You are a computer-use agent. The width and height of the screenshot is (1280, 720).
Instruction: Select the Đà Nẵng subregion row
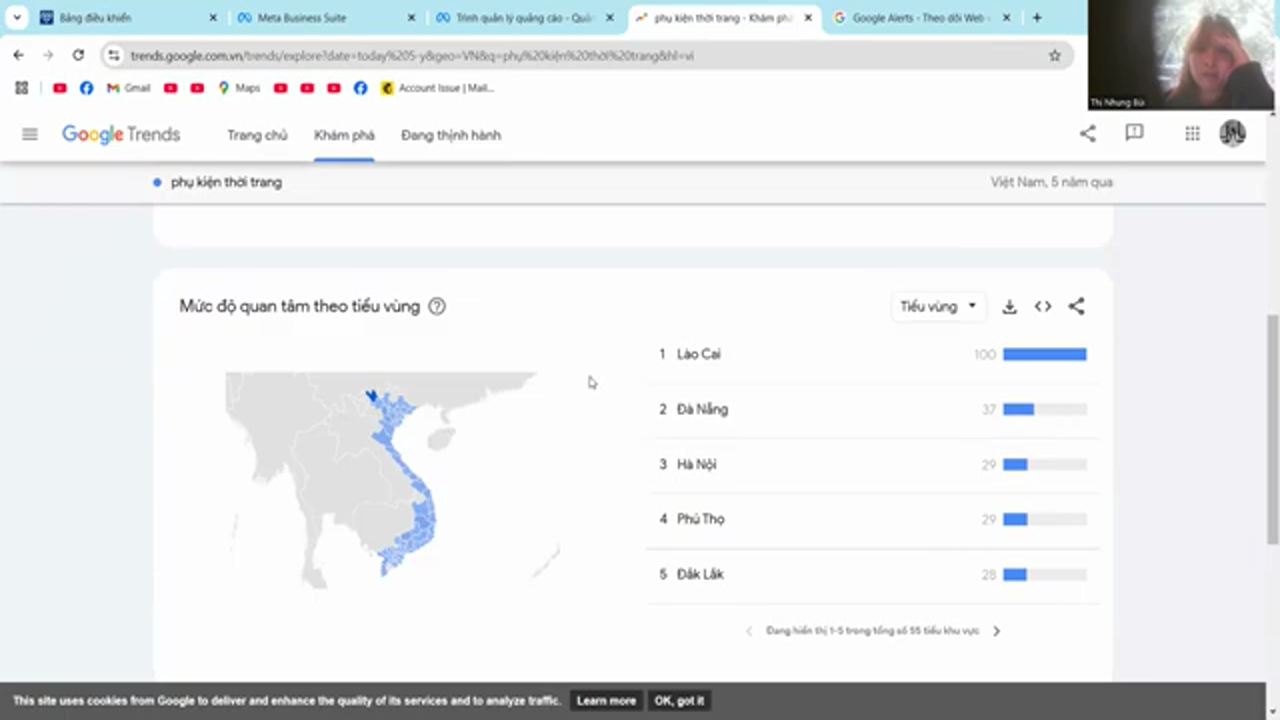pyautogui.click(x=872, y=409)
